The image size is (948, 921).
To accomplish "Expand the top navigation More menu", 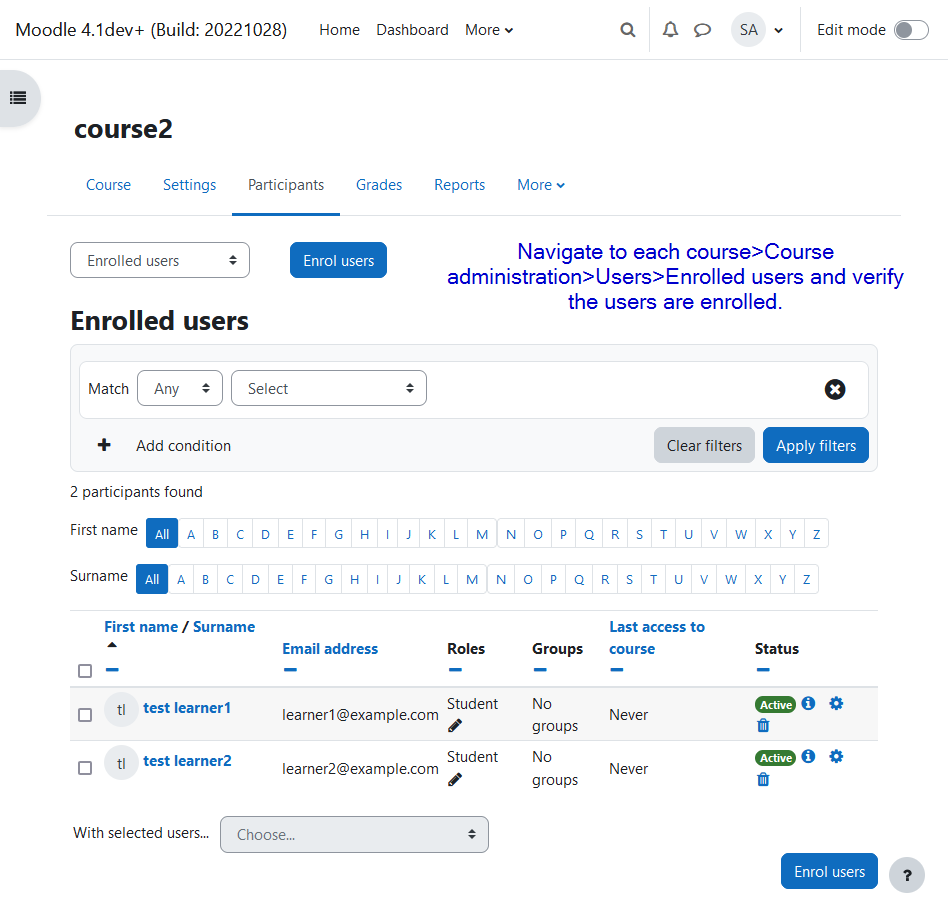I will click(489, 30).
